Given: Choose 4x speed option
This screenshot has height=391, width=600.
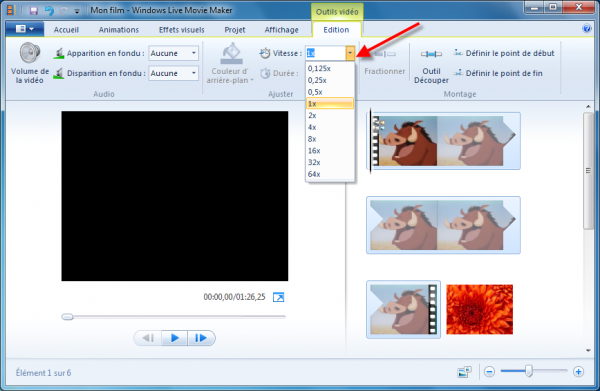Looking at the screenshot, I should 330,127.
